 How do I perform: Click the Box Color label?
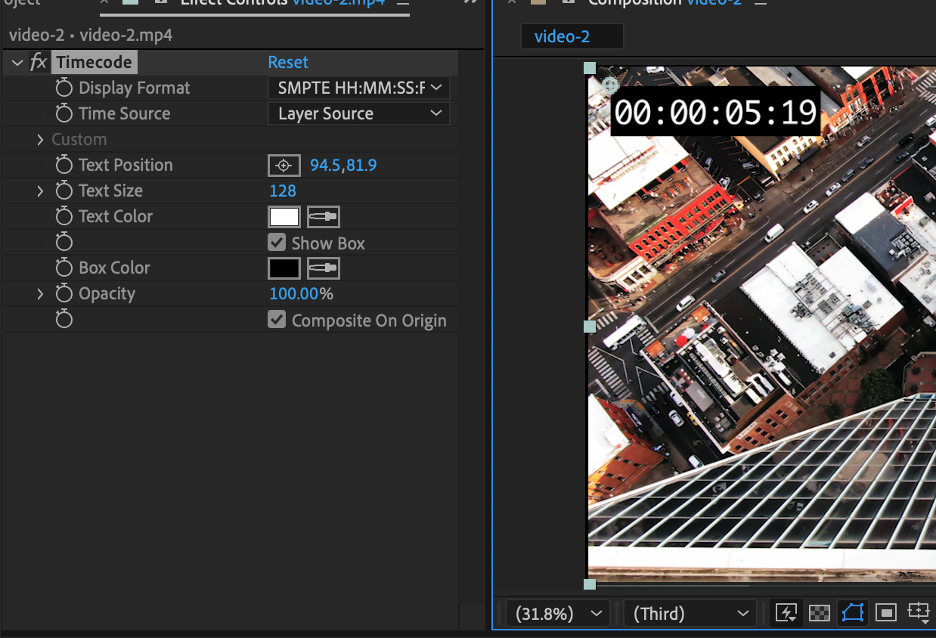tap(114, 268)
